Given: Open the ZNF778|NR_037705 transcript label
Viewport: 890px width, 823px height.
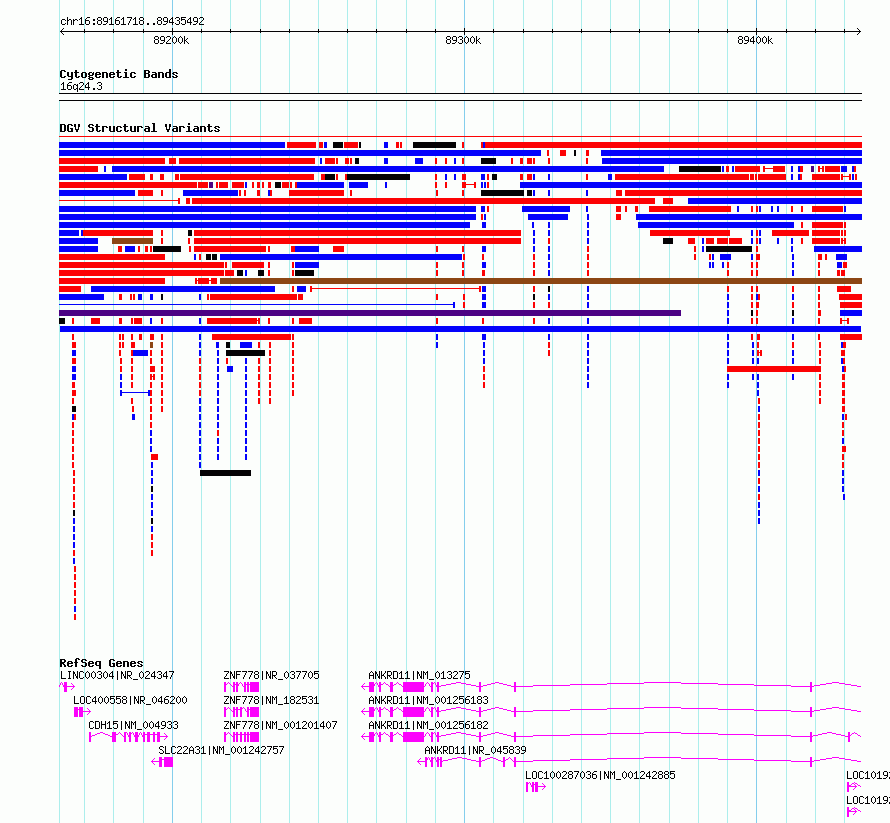Looking at the screenshot, I should (x=271, y=675).
